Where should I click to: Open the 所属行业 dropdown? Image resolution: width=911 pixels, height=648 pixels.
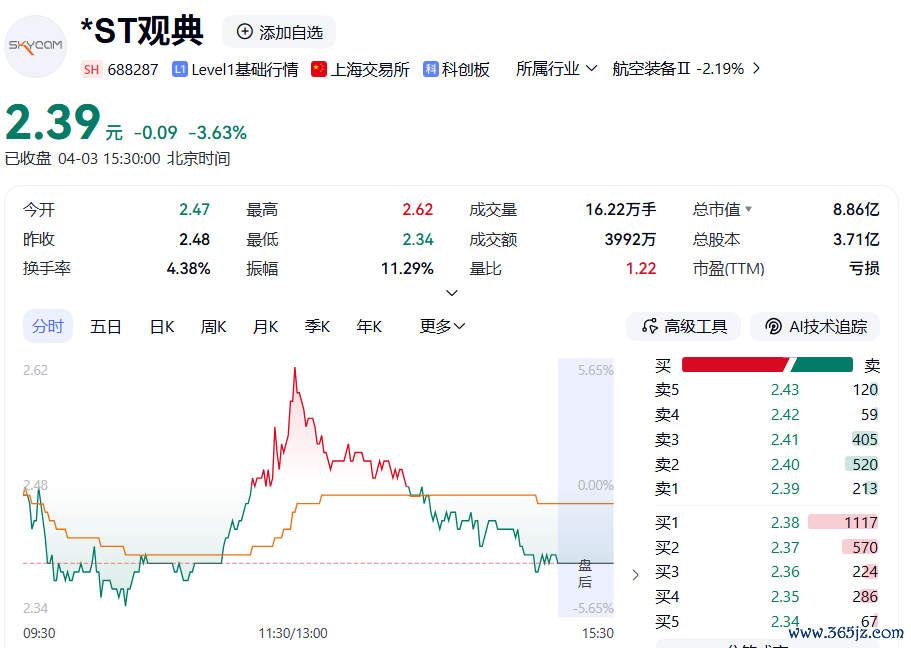point(556,69)
